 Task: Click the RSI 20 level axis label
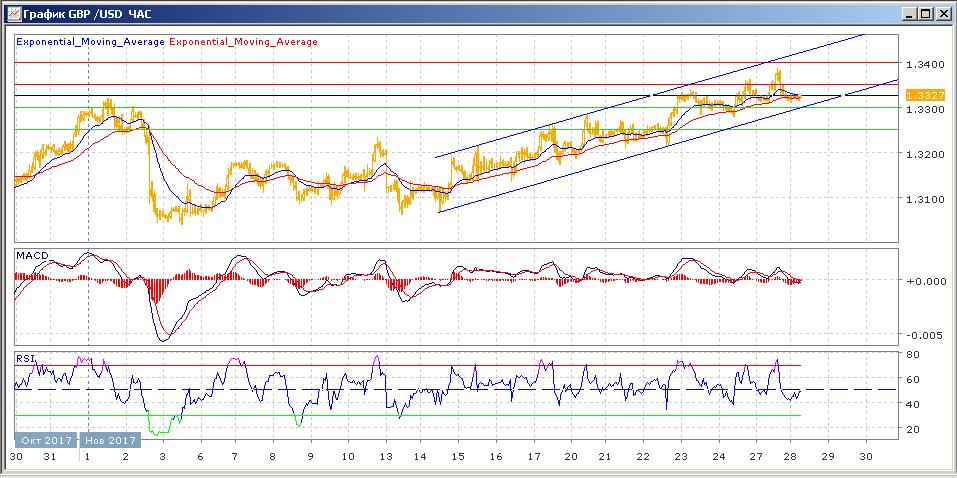pos(913,429)
